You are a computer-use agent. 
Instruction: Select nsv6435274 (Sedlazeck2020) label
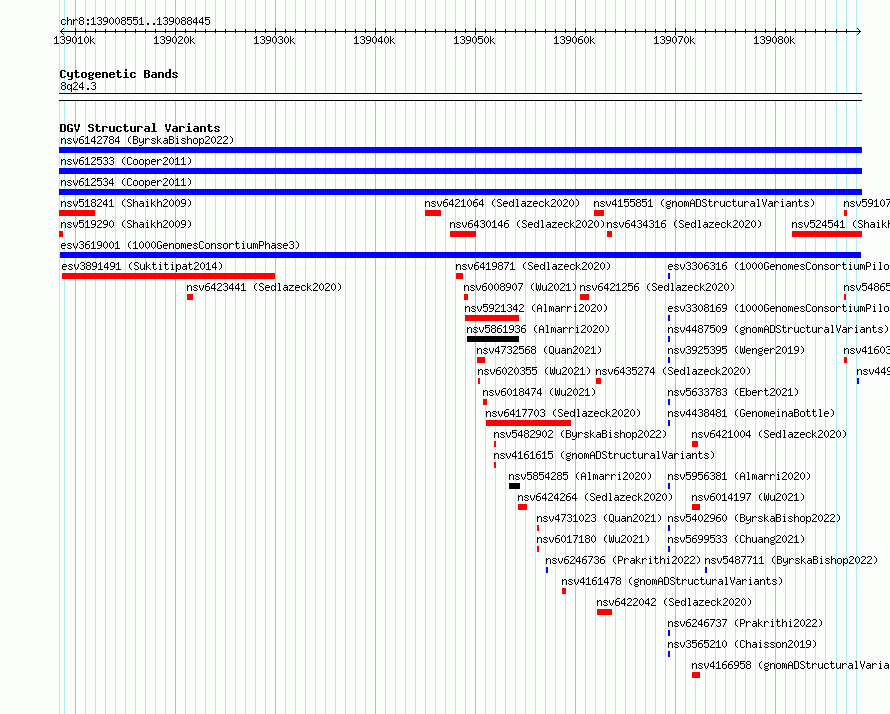(673, 371)
